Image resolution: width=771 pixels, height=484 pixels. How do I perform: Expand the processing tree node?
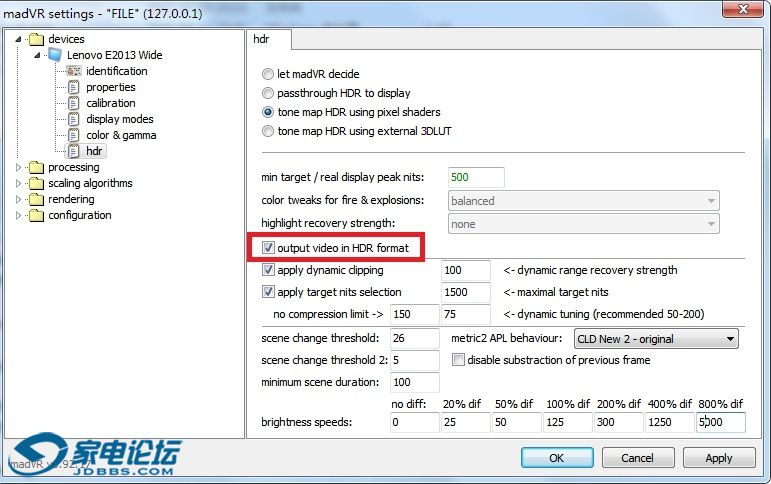18,167
